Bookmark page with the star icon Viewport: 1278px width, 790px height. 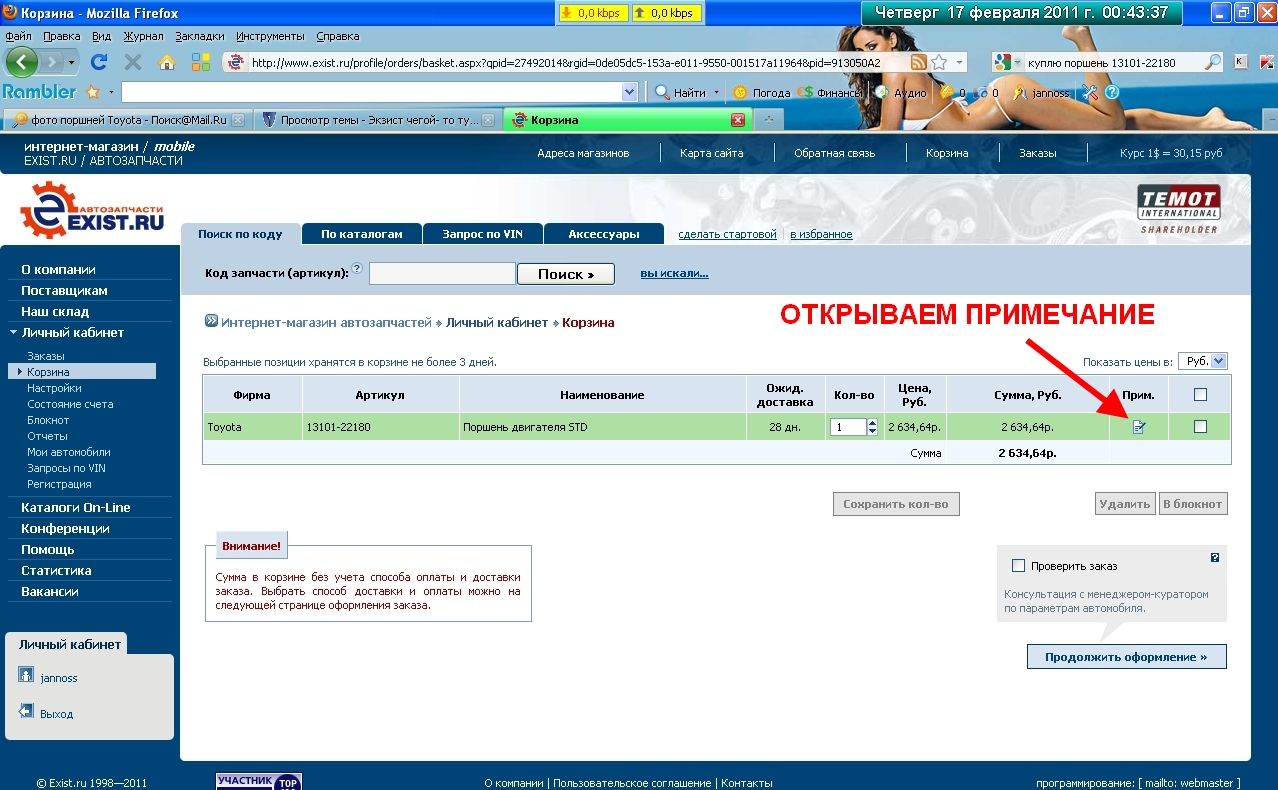[x=939, y=62]
